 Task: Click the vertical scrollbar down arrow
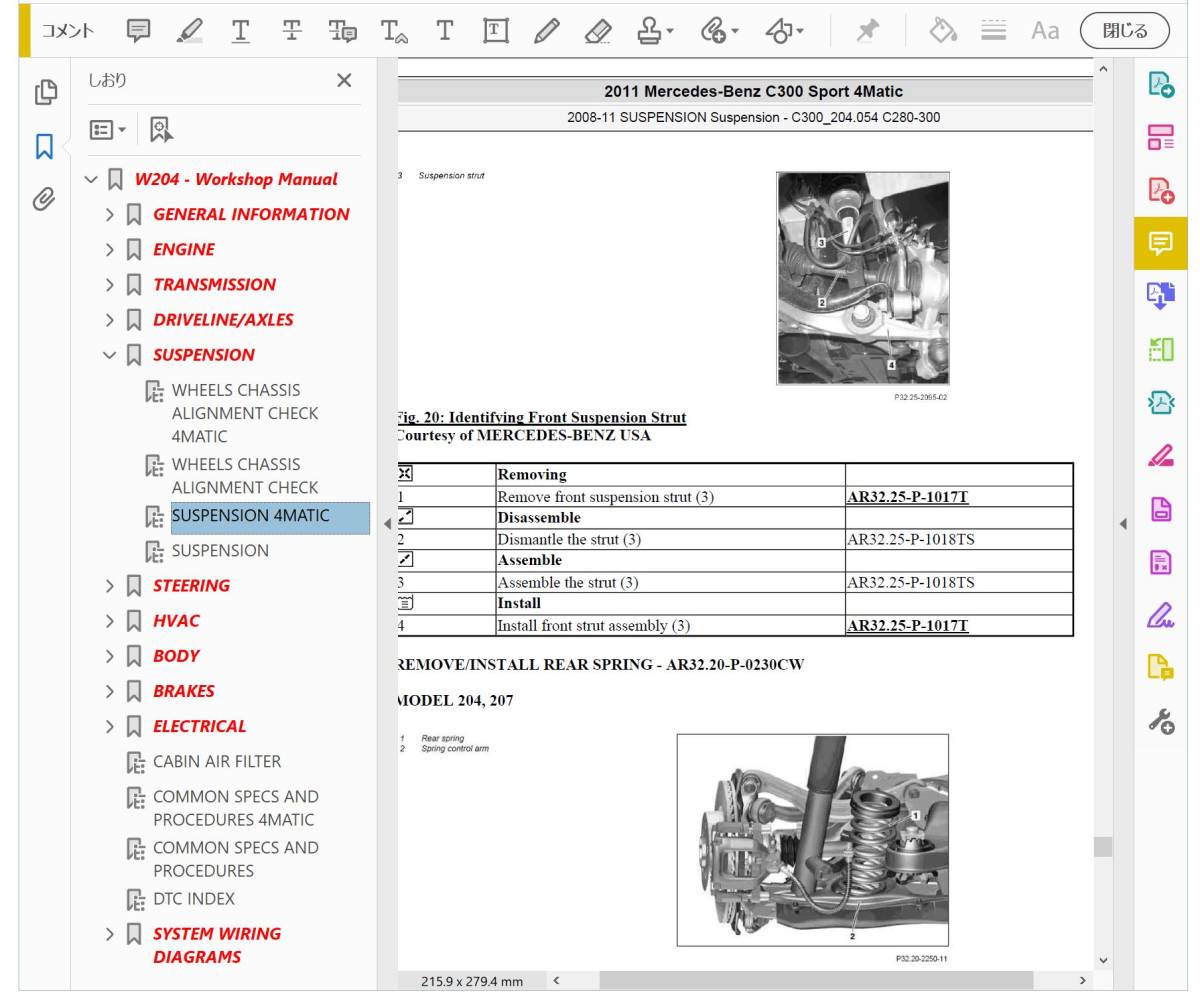point(1103,960)
